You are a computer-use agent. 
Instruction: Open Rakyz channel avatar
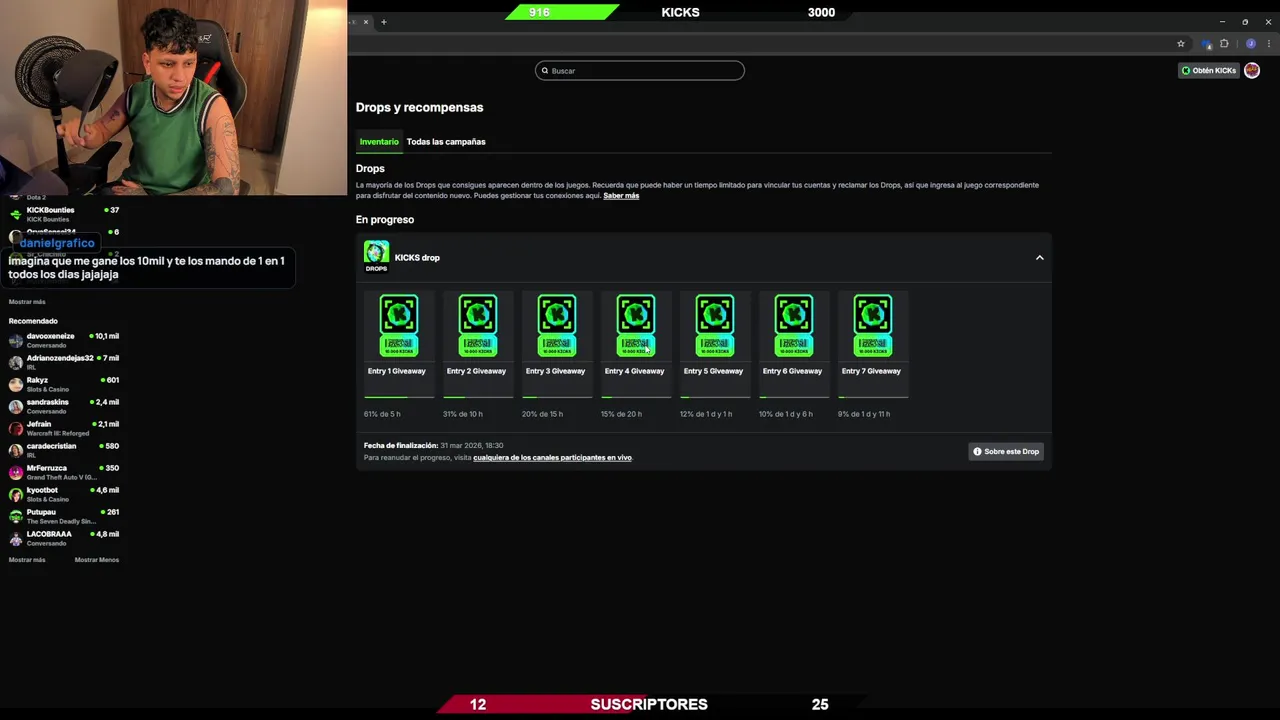coord(16,384)
